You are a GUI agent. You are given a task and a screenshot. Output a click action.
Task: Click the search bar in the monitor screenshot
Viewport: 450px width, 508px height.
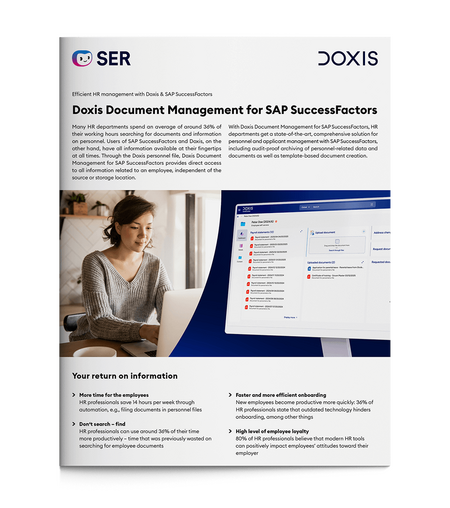click(x=337, y=205)
